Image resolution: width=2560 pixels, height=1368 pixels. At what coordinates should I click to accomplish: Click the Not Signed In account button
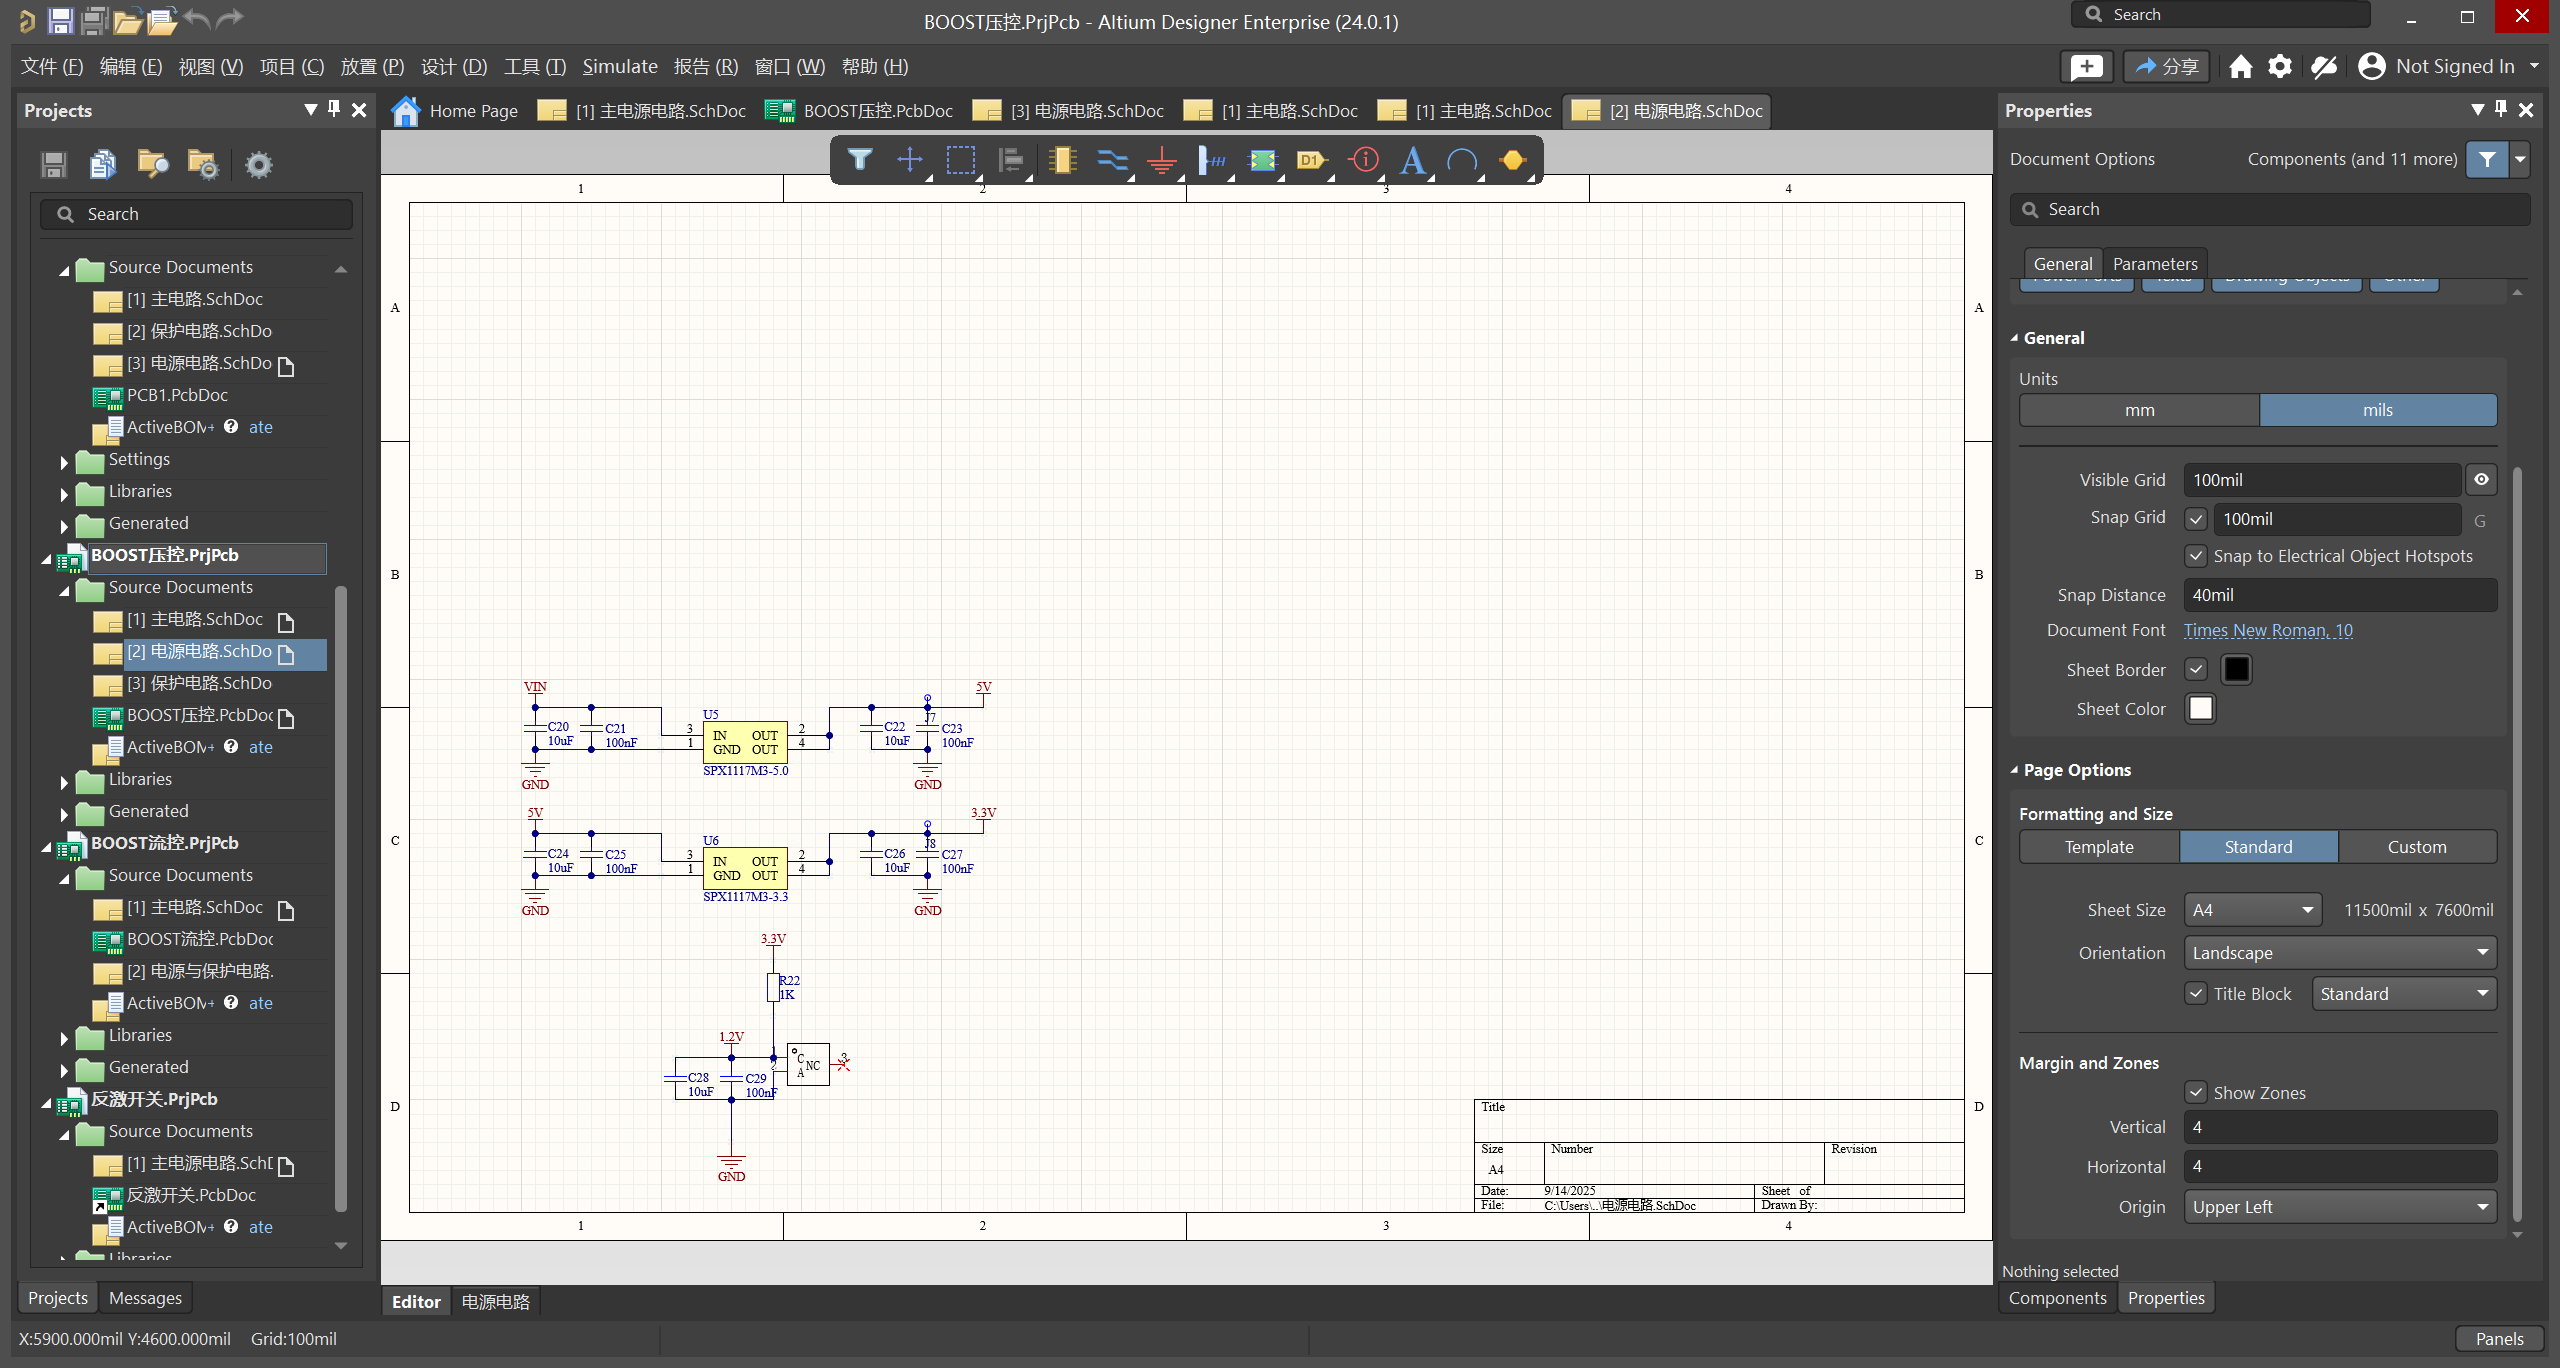pos(2448,67)
